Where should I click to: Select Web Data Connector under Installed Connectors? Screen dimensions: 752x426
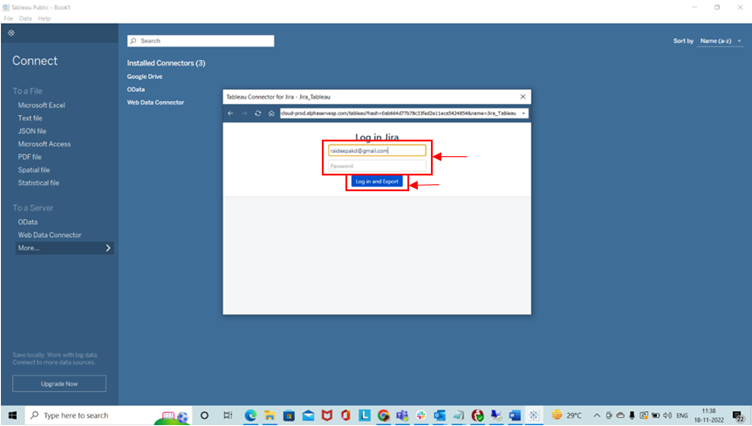coord(155,102)
